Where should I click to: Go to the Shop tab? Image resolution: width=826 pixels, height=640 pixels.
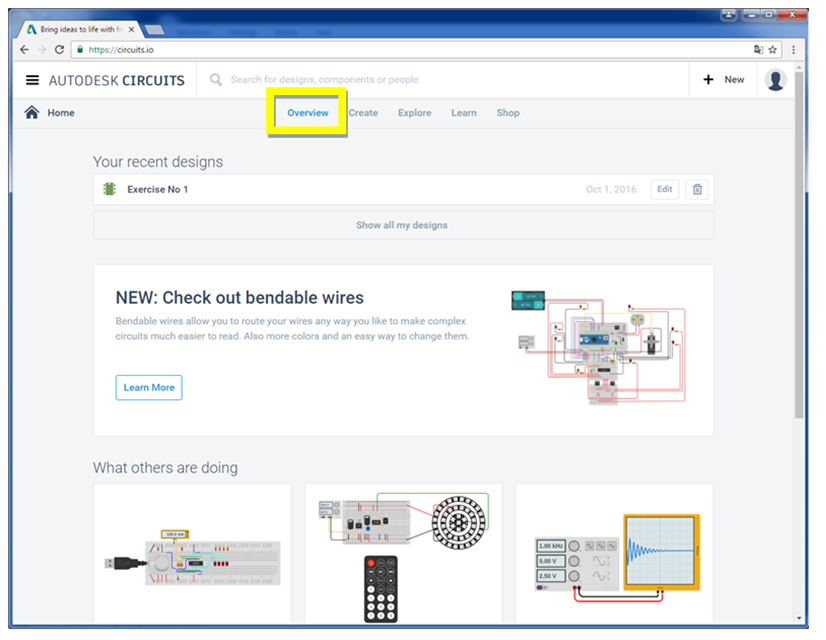pyautogui.click(x=507, y=113)
